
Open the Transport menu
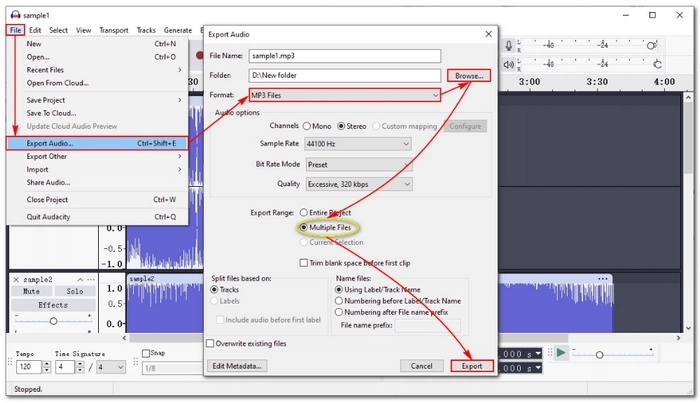tap(113, 30)
